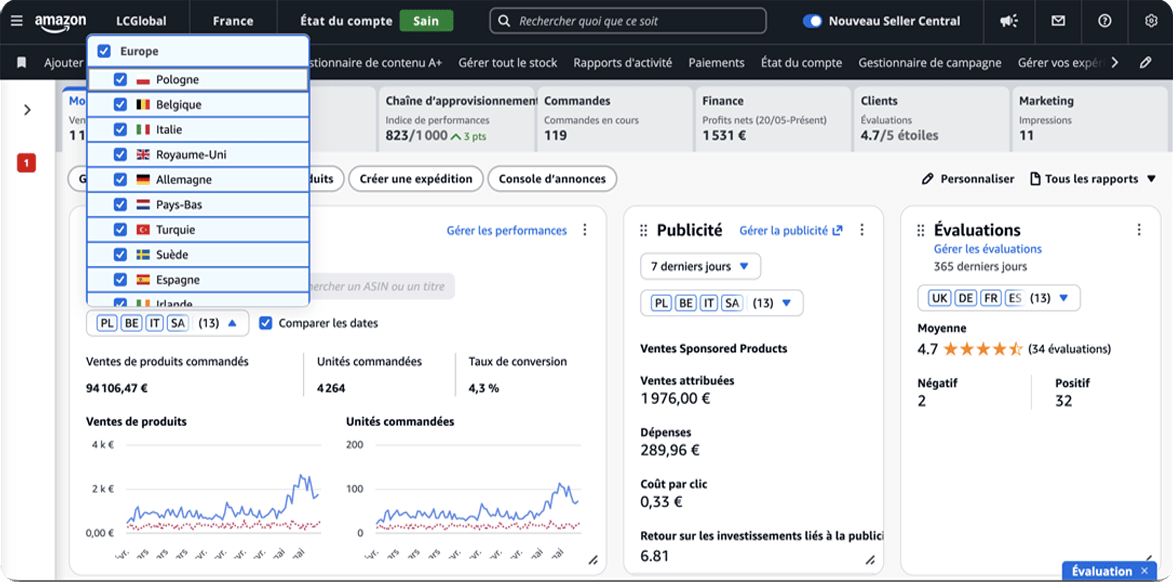
Task: Uncheck the Belgique checkbox
Action: click(120, 105)
